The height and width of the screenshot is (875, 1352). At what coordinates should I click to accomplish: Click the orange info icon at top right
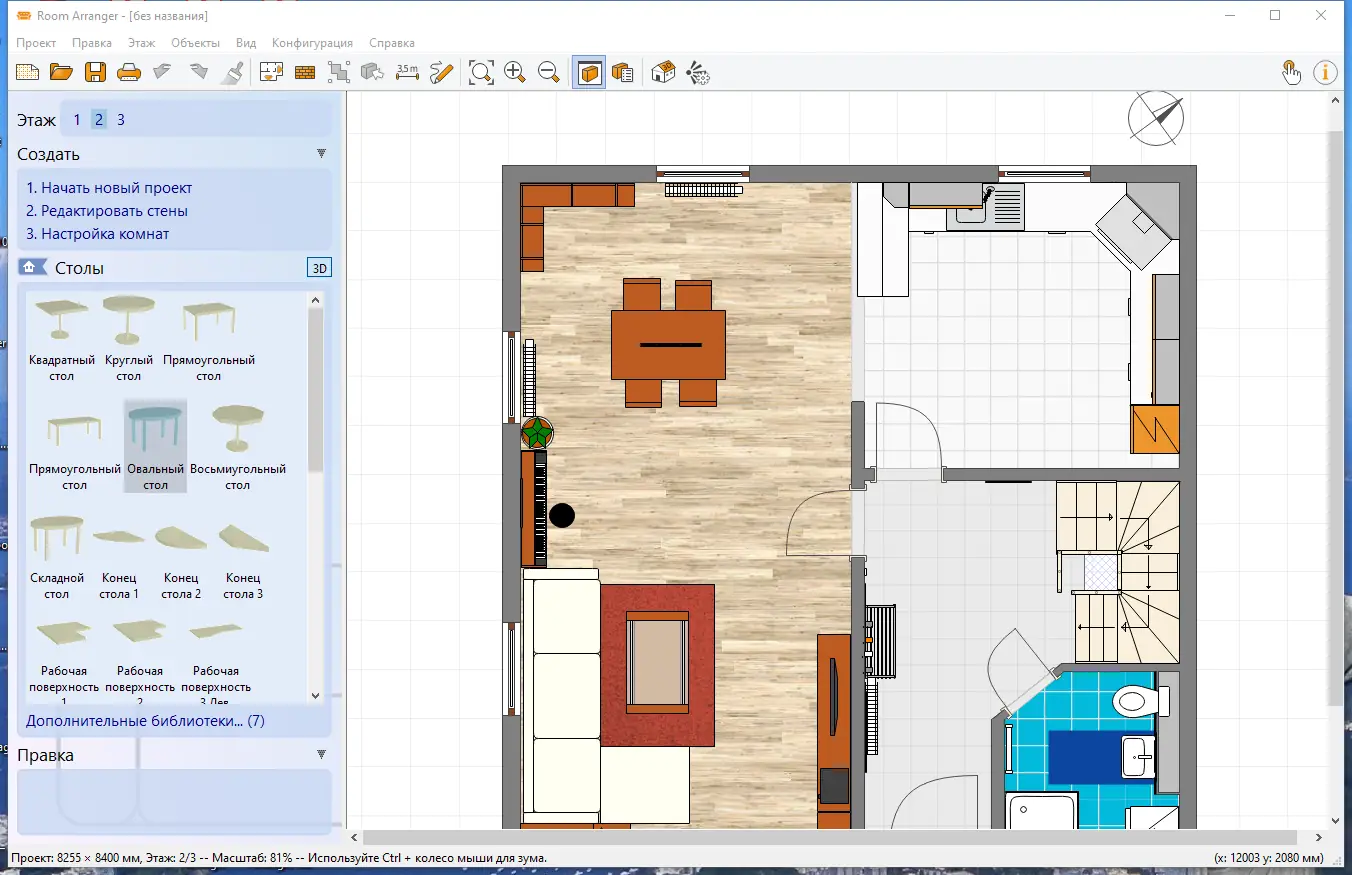tap(1325, 72)
